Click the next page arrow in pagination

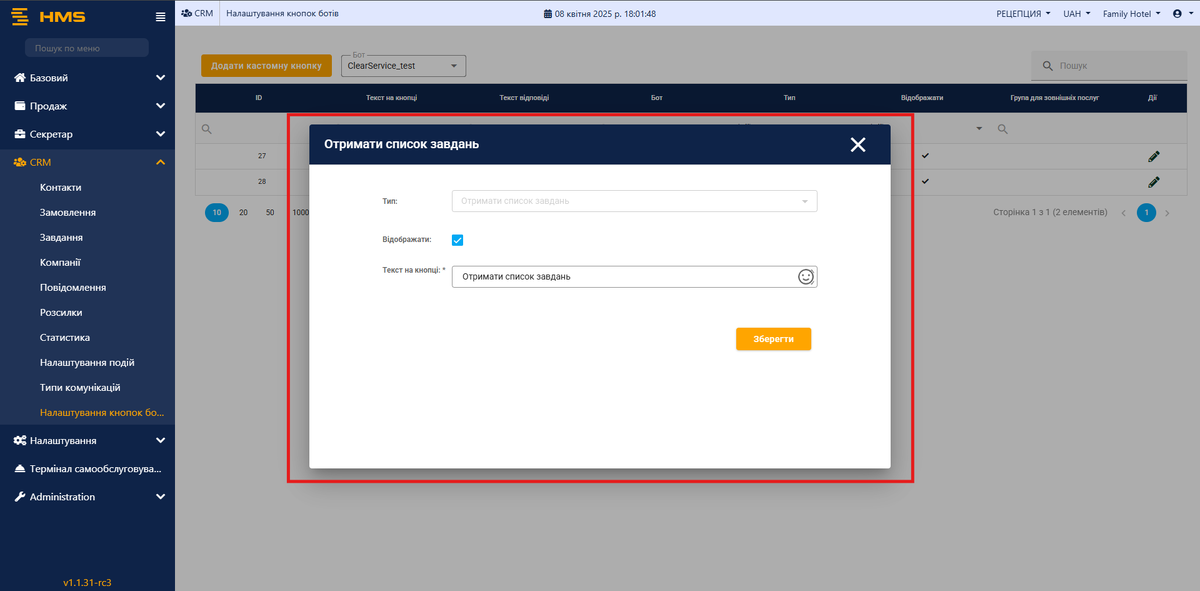1167,213
